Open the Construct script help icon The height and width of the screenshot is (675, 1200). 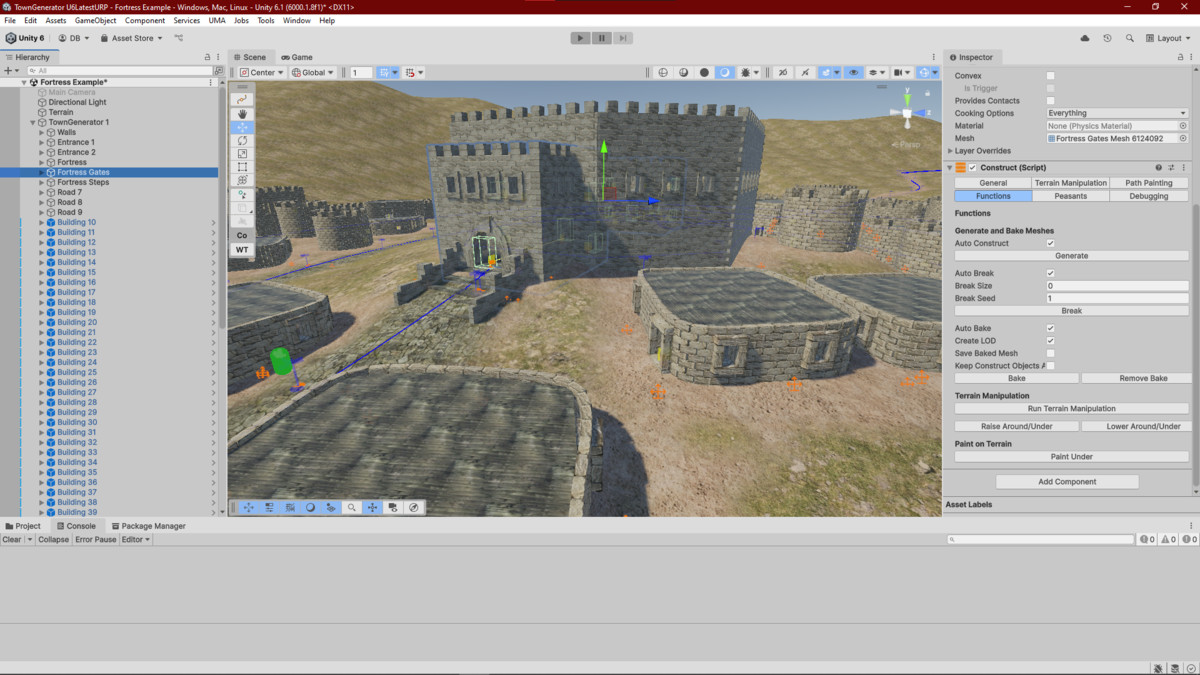tap(1159, 168)
